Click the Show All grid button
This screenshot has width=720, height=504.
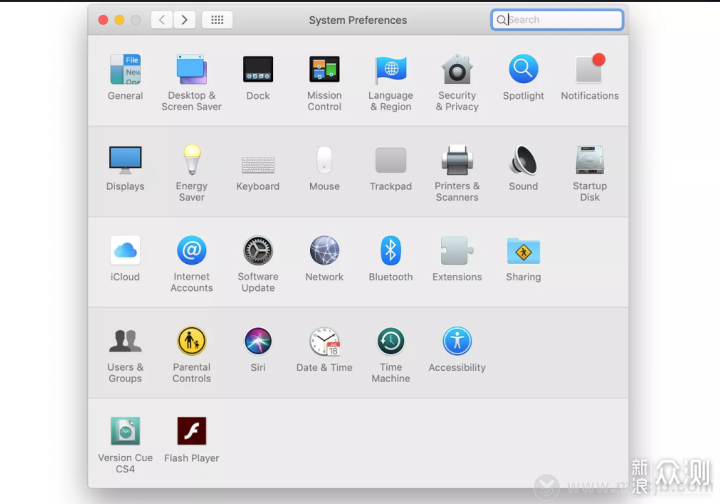point(217,20)
